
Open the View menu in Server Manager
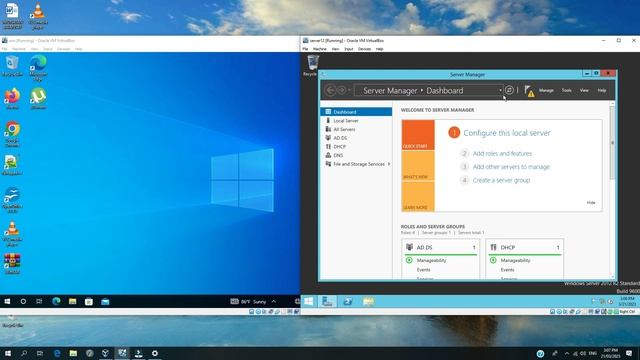click(x=584, y=90)
